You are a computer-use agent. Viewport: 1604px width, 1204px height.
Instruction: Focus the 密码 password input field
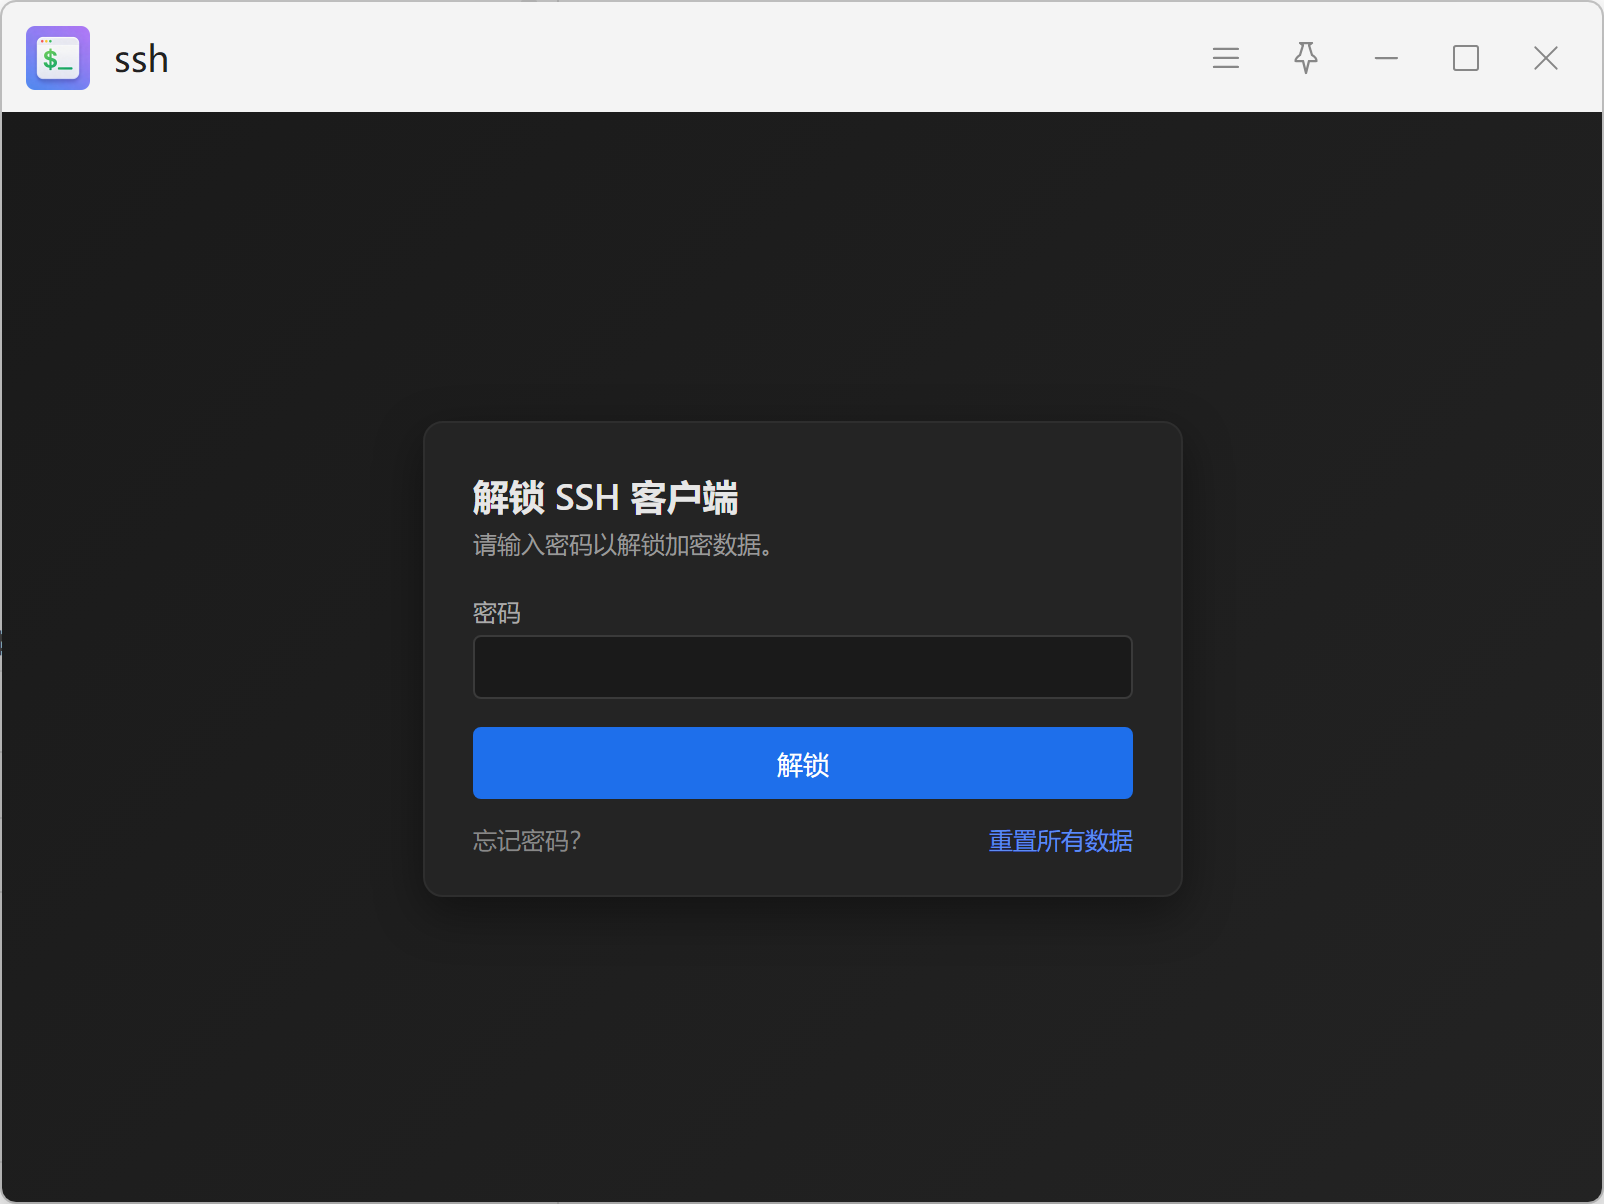(802, 667)
